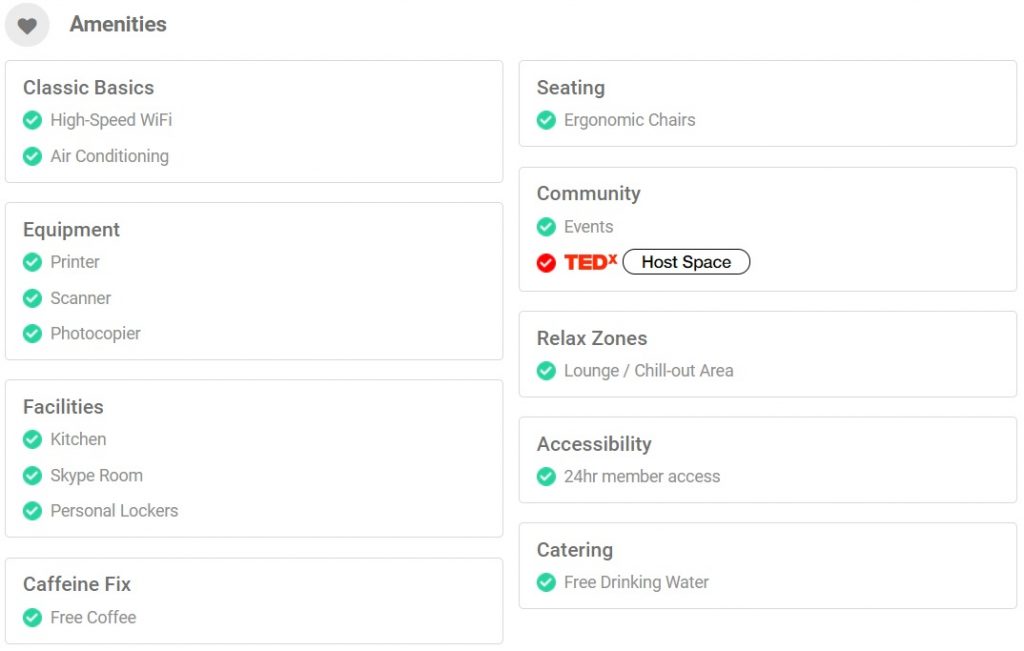
Task: Click the Host Space button
Action: [686, 262]
